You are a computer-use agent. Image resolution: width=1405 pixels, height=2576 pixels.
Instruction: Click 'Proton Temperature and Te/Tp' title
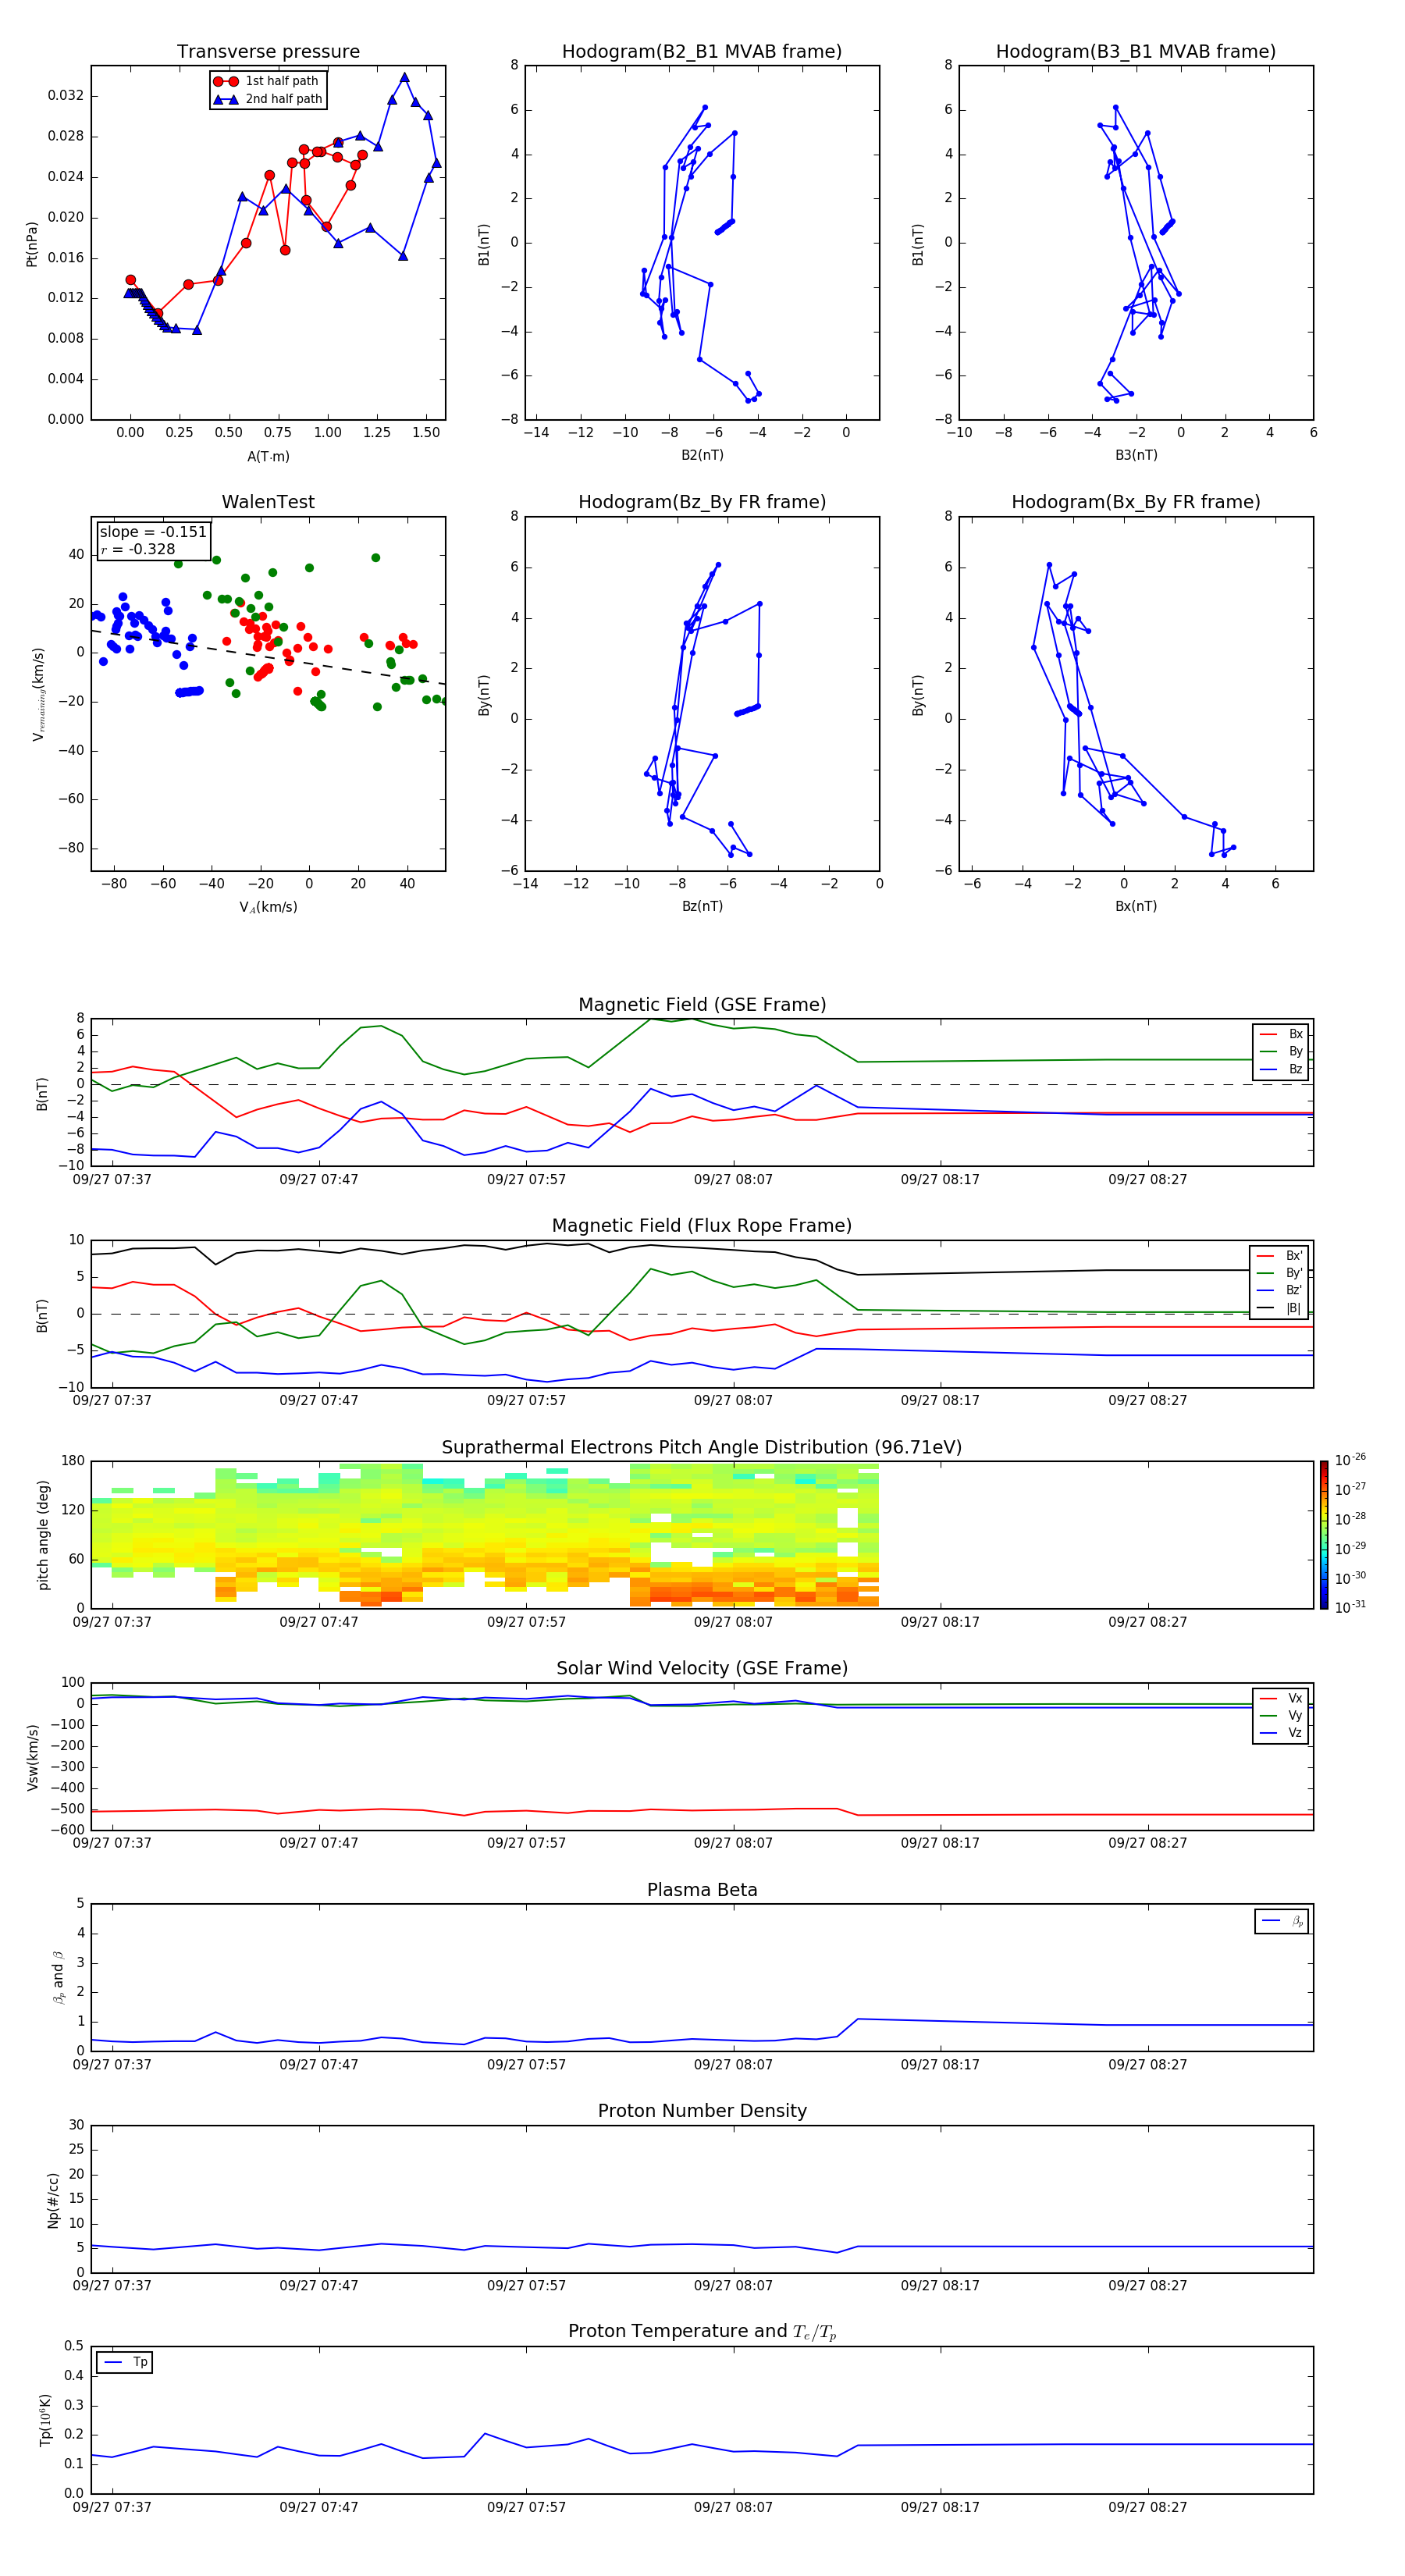[x=702, y=2332]
